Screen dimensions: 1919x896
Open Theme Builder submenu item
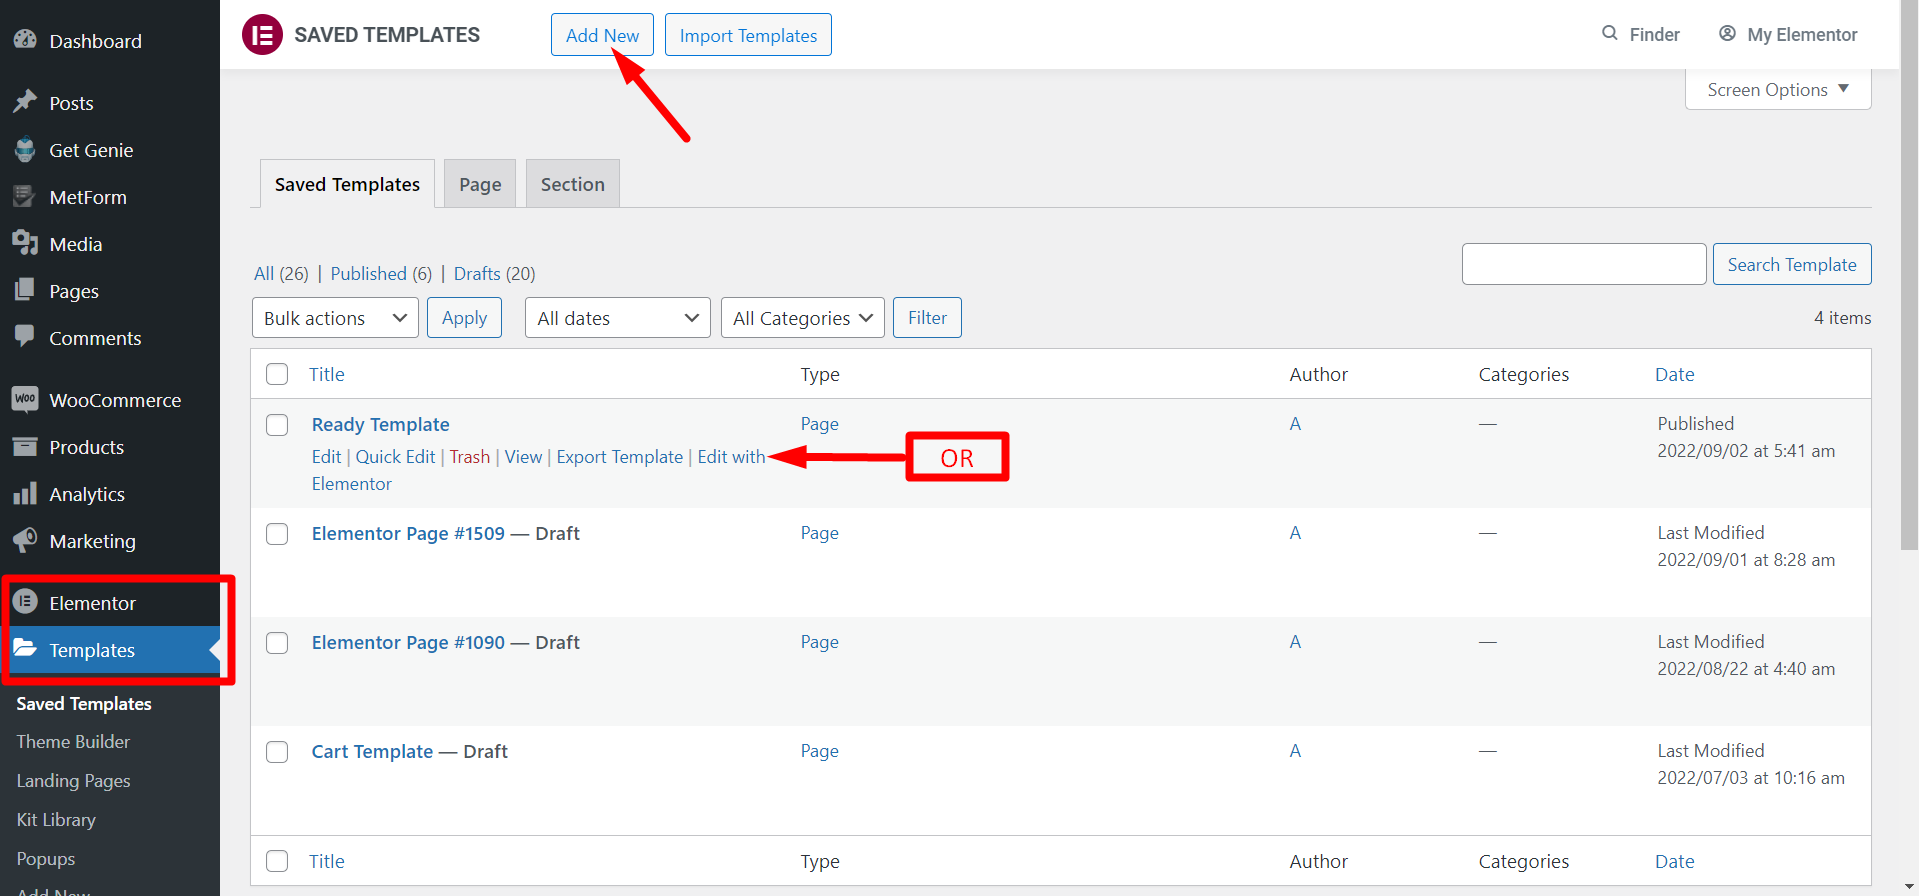pos(73,742)
